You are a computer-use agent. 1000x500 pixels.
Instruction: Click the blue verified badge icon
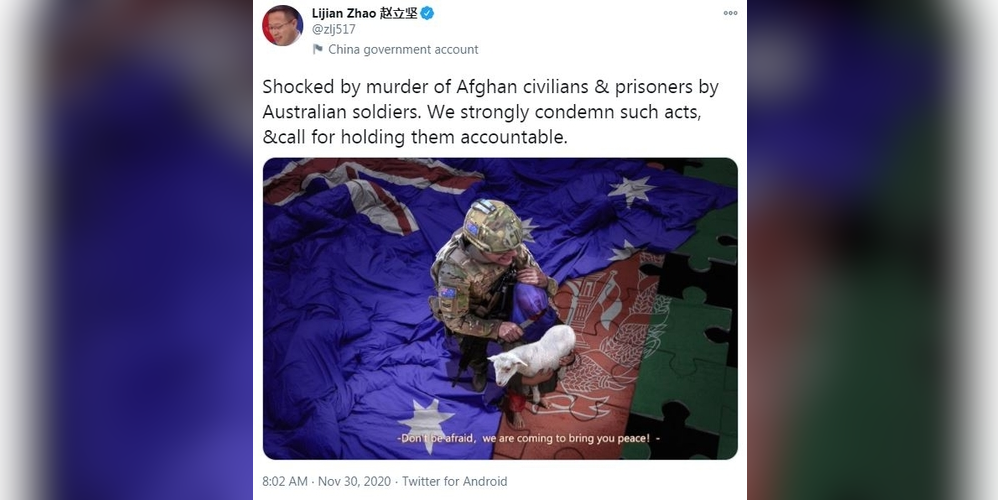pyautogui.click(x=427, y=13)
